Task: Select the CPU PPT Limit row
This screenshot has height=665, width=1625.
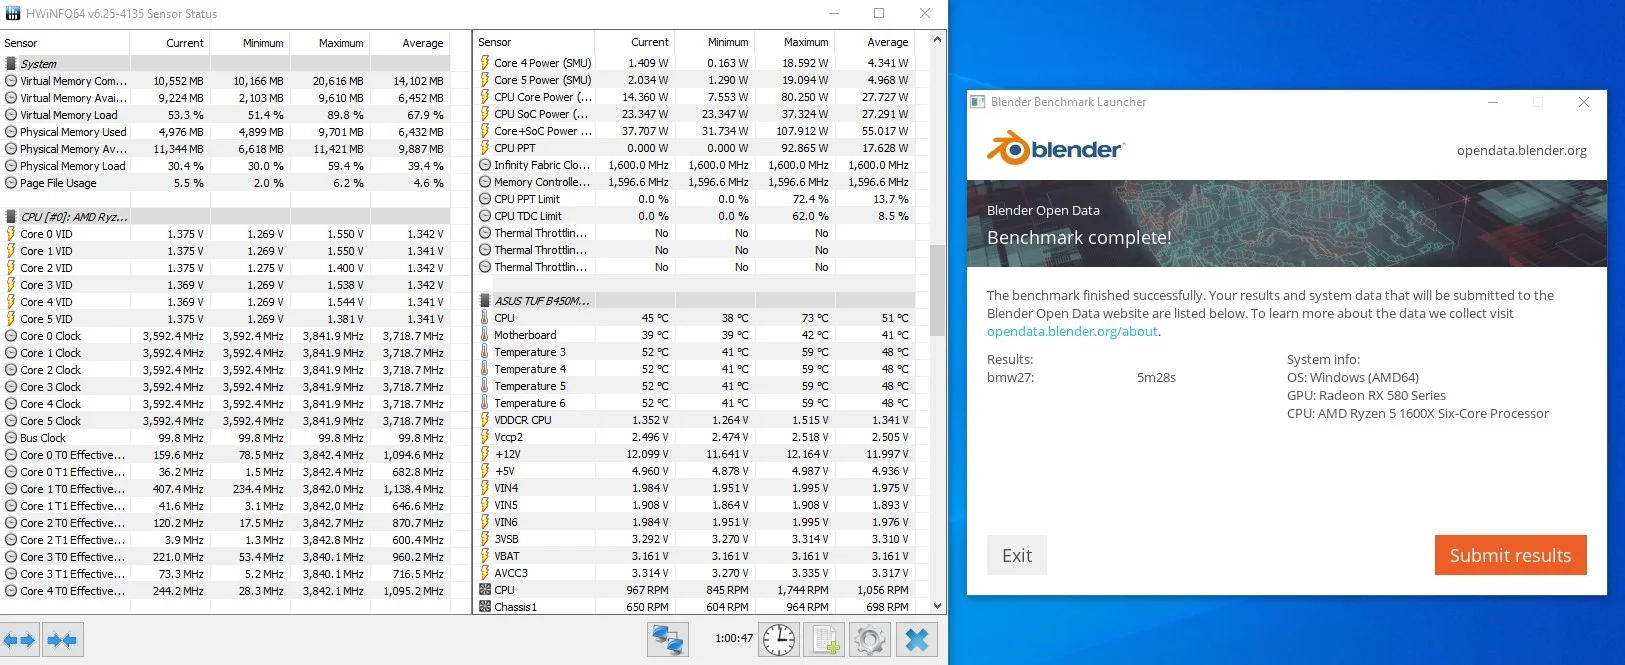Action: (695, 199)
